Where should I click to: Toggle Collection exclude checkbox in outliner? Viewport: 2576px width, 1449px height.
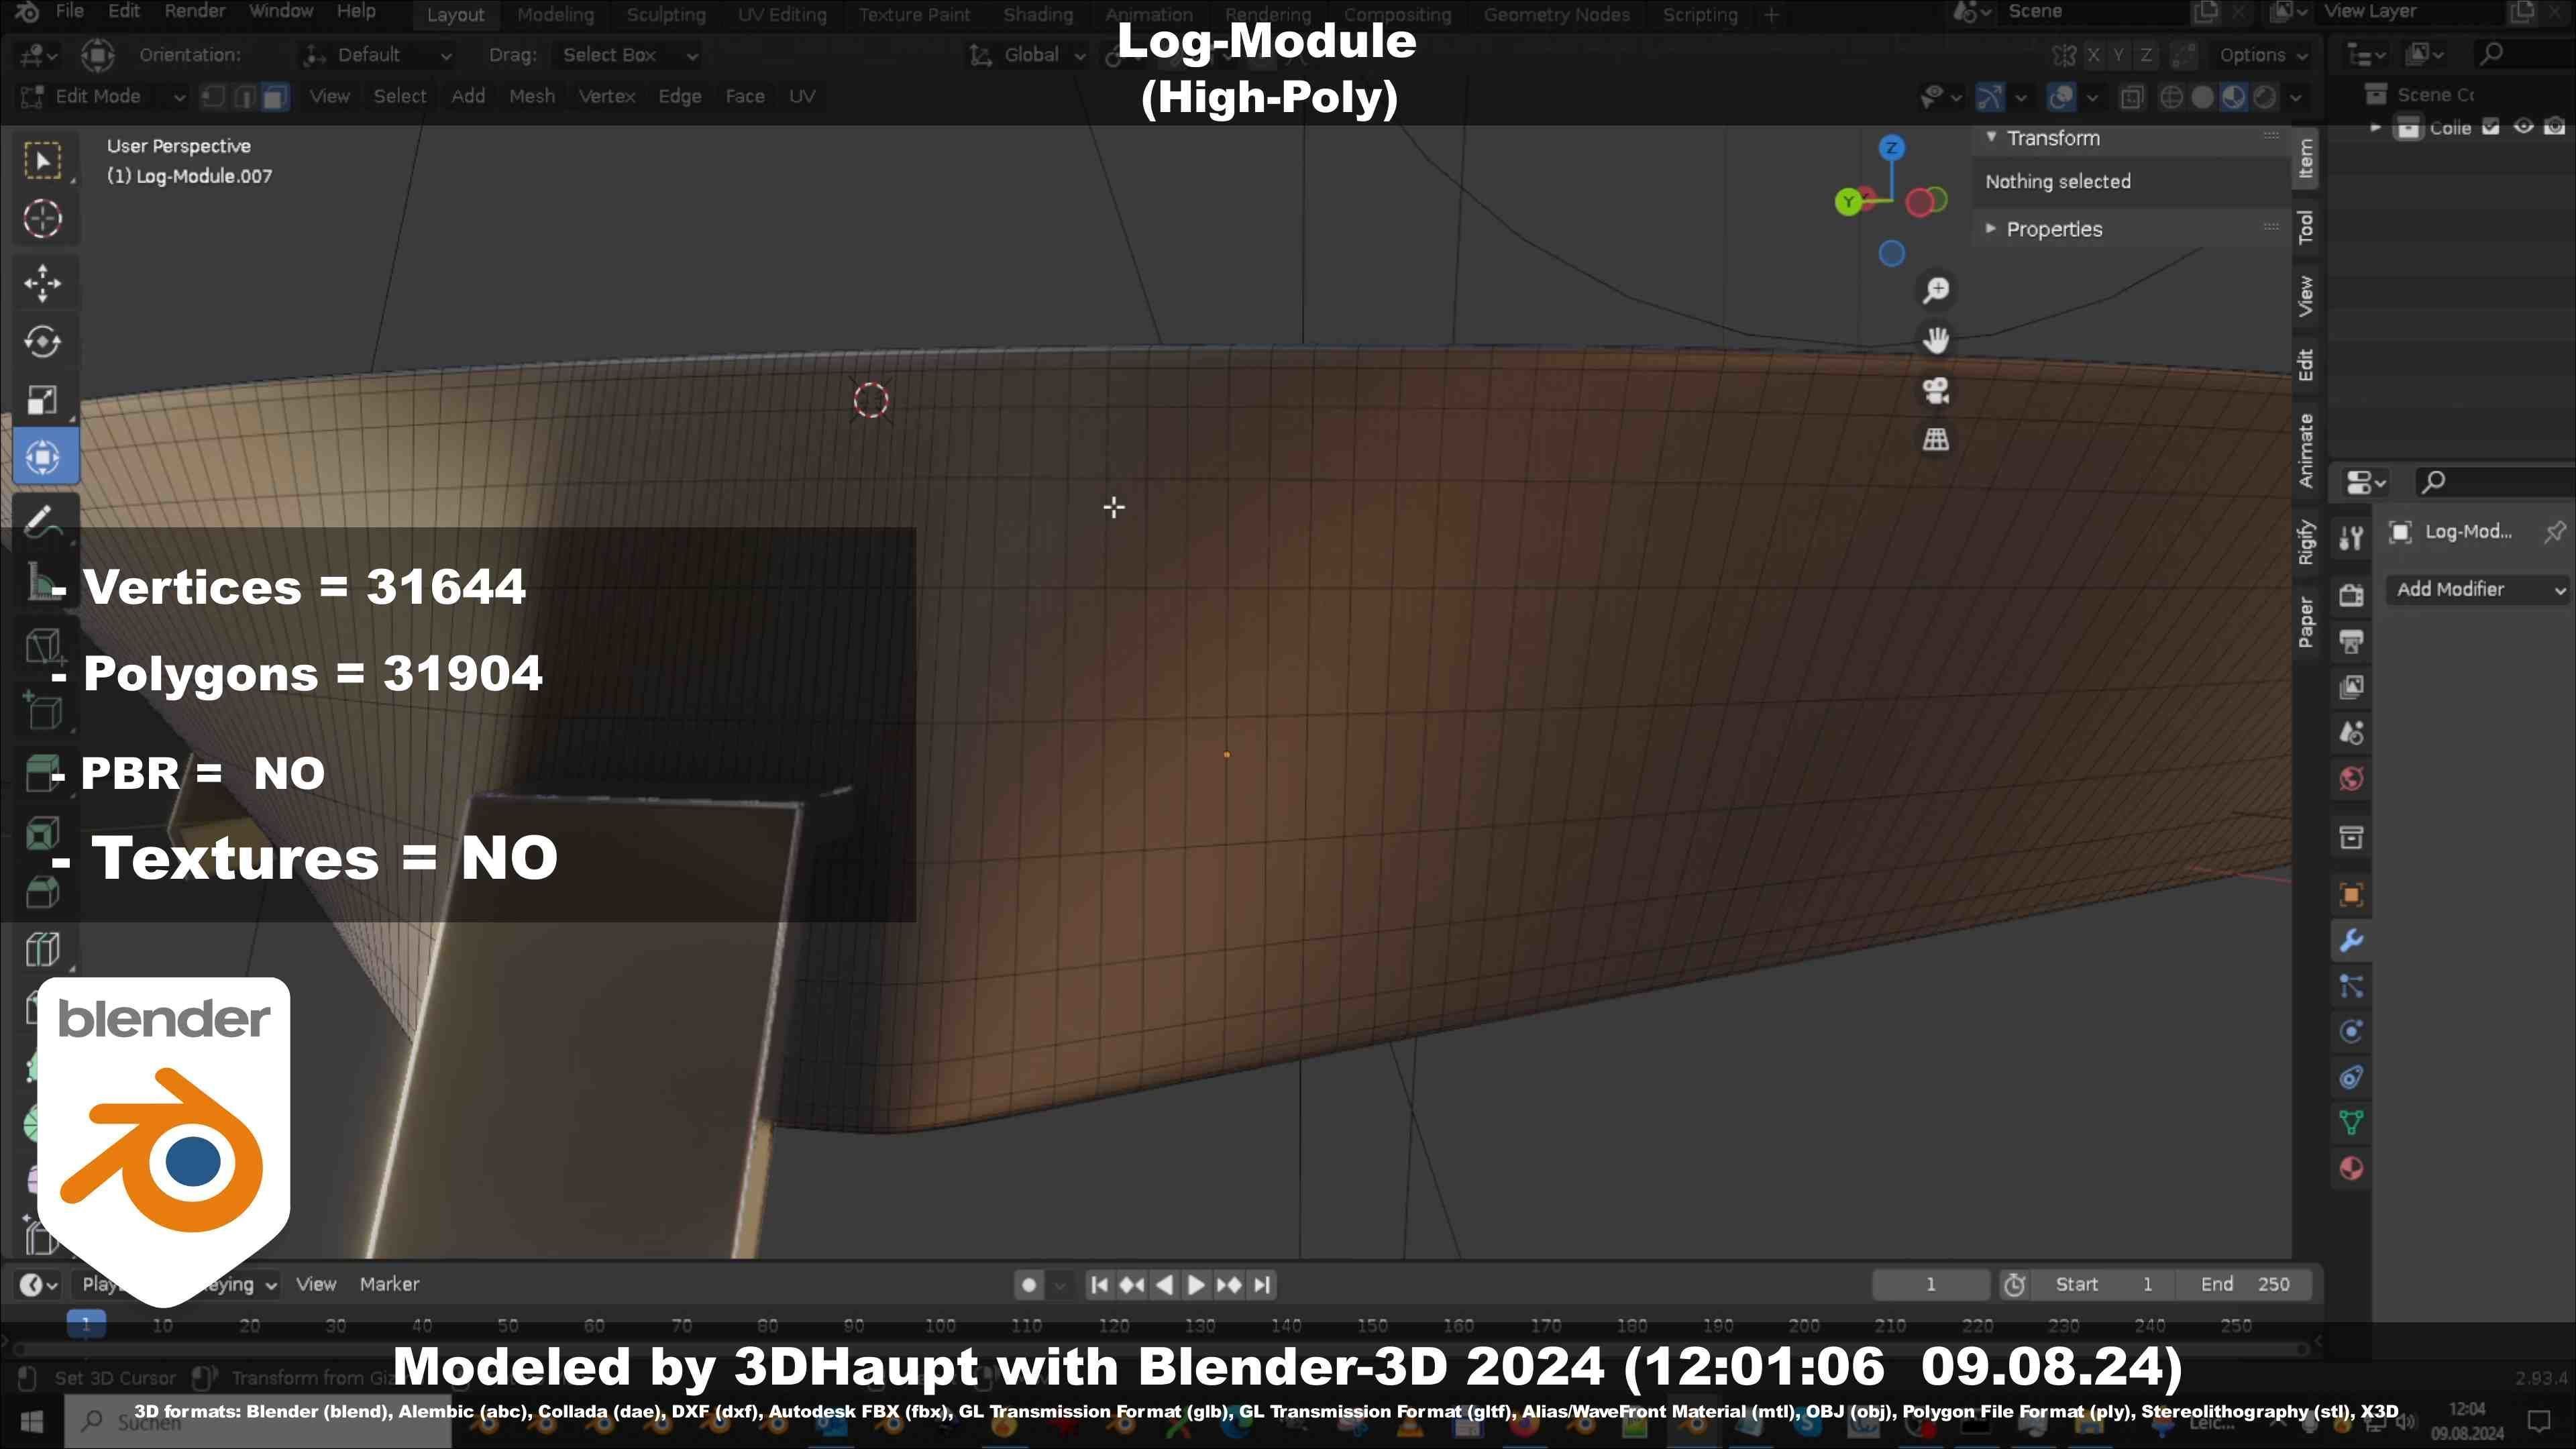click(x=2491, y=127)
